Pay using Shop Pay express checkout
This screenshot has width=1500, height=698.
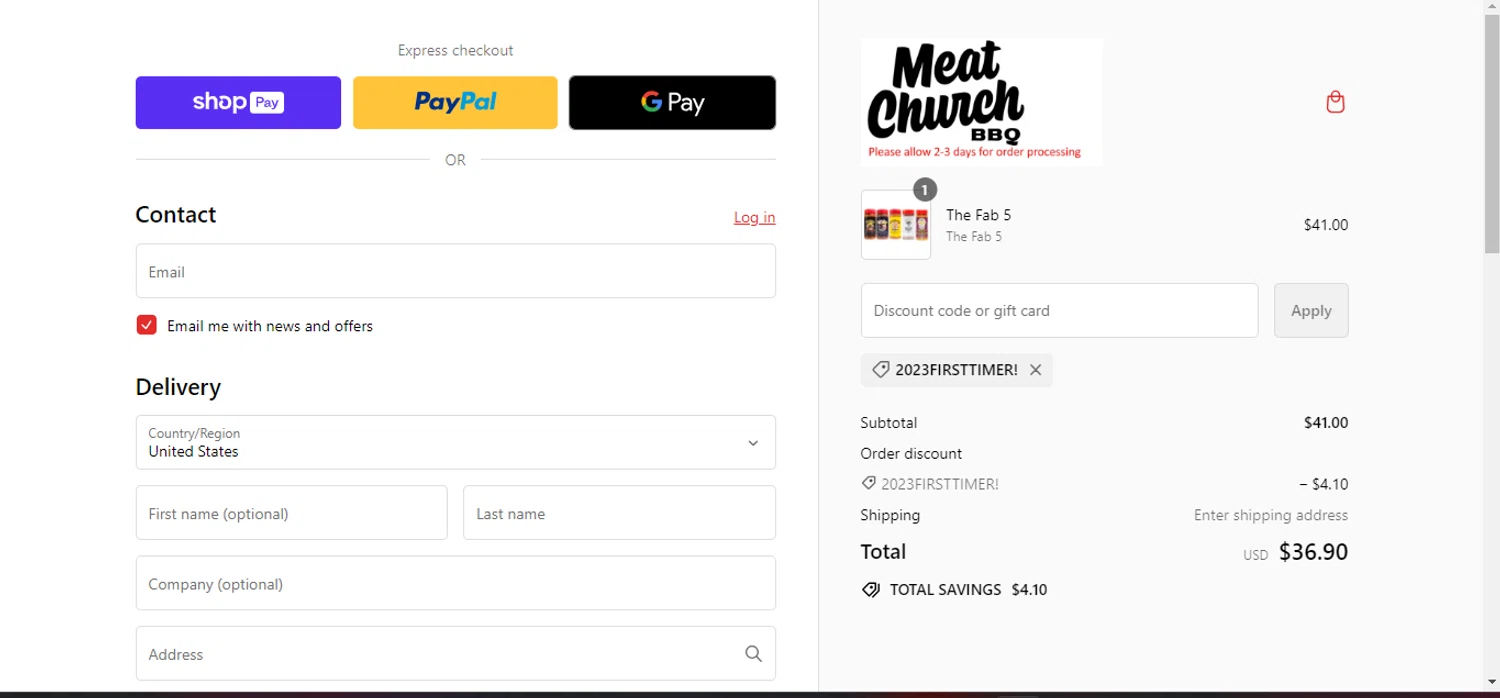[x=238, y=102]
